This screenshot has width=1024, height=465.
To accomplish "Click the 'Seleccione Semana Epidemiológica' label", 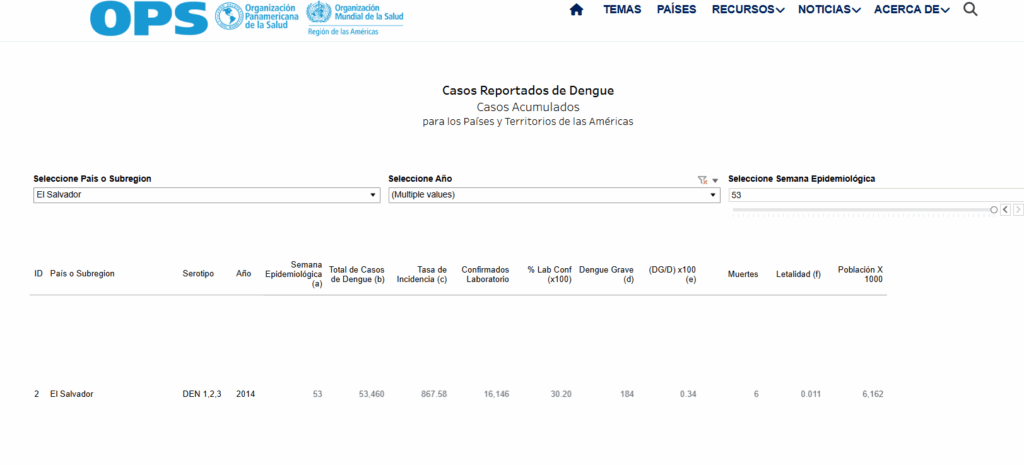I will tap(801, 178).
